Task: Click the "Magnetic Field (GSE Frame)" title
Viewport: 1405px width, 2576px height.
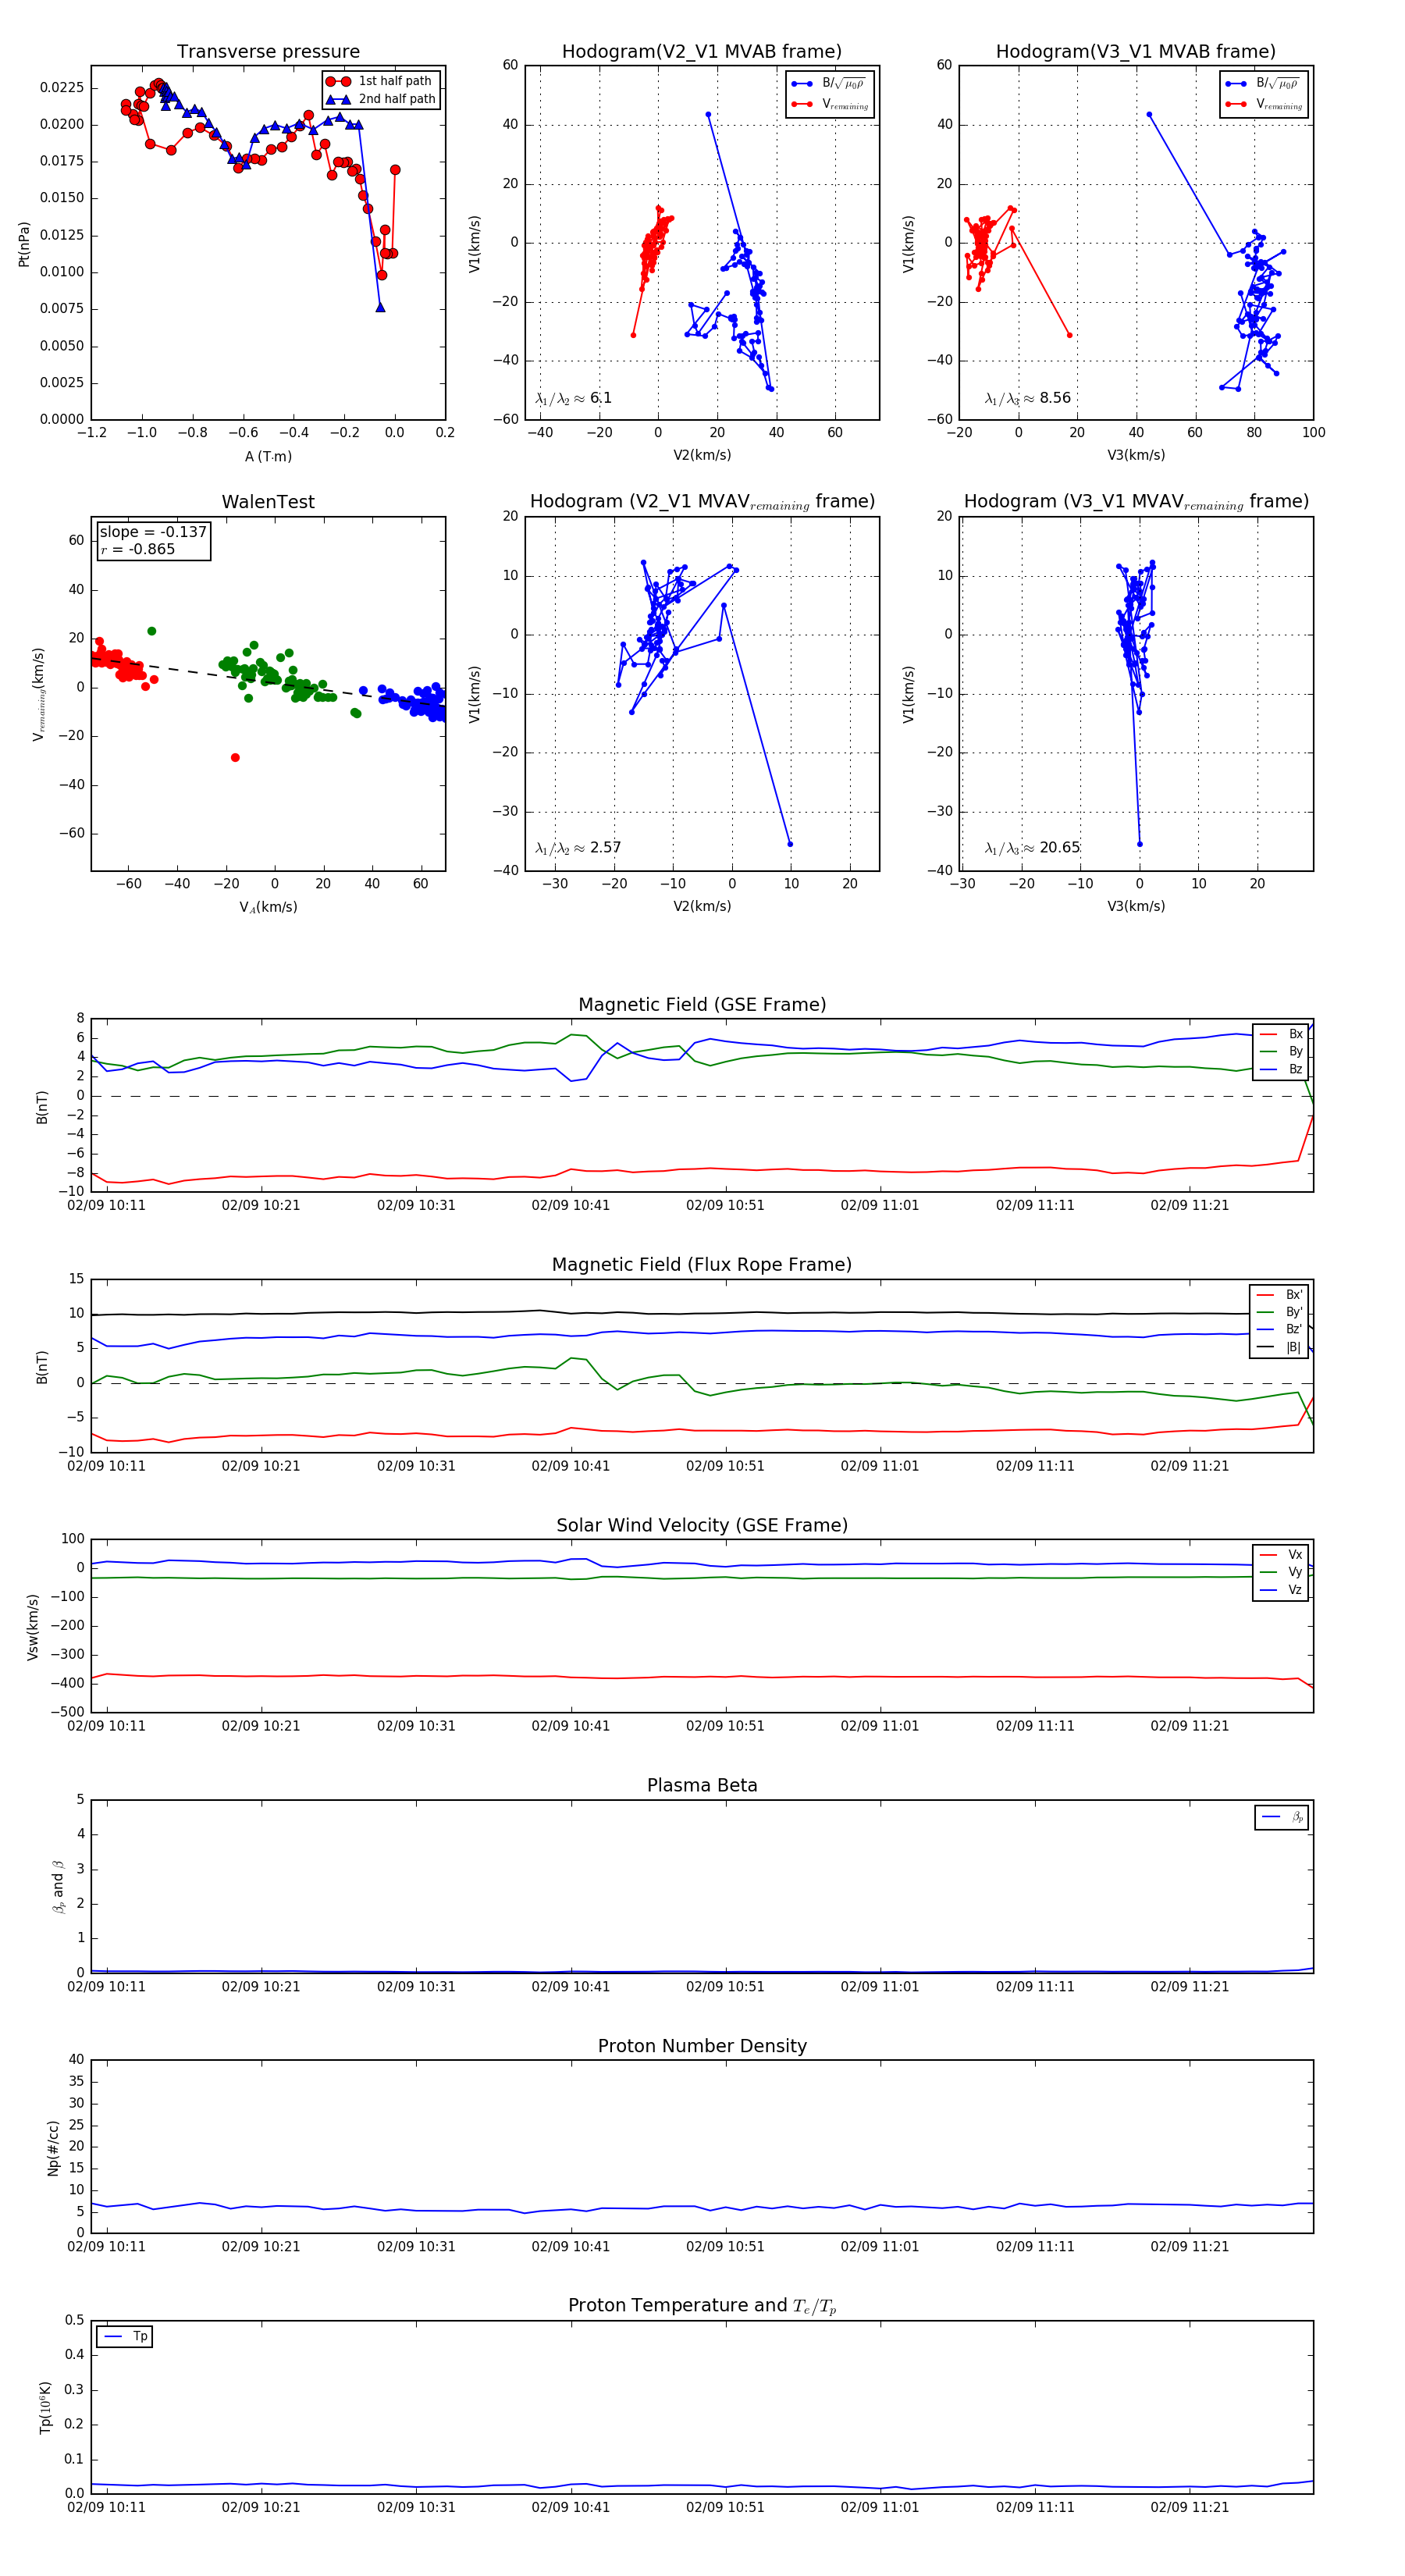Action: [x=702, y=1005]
